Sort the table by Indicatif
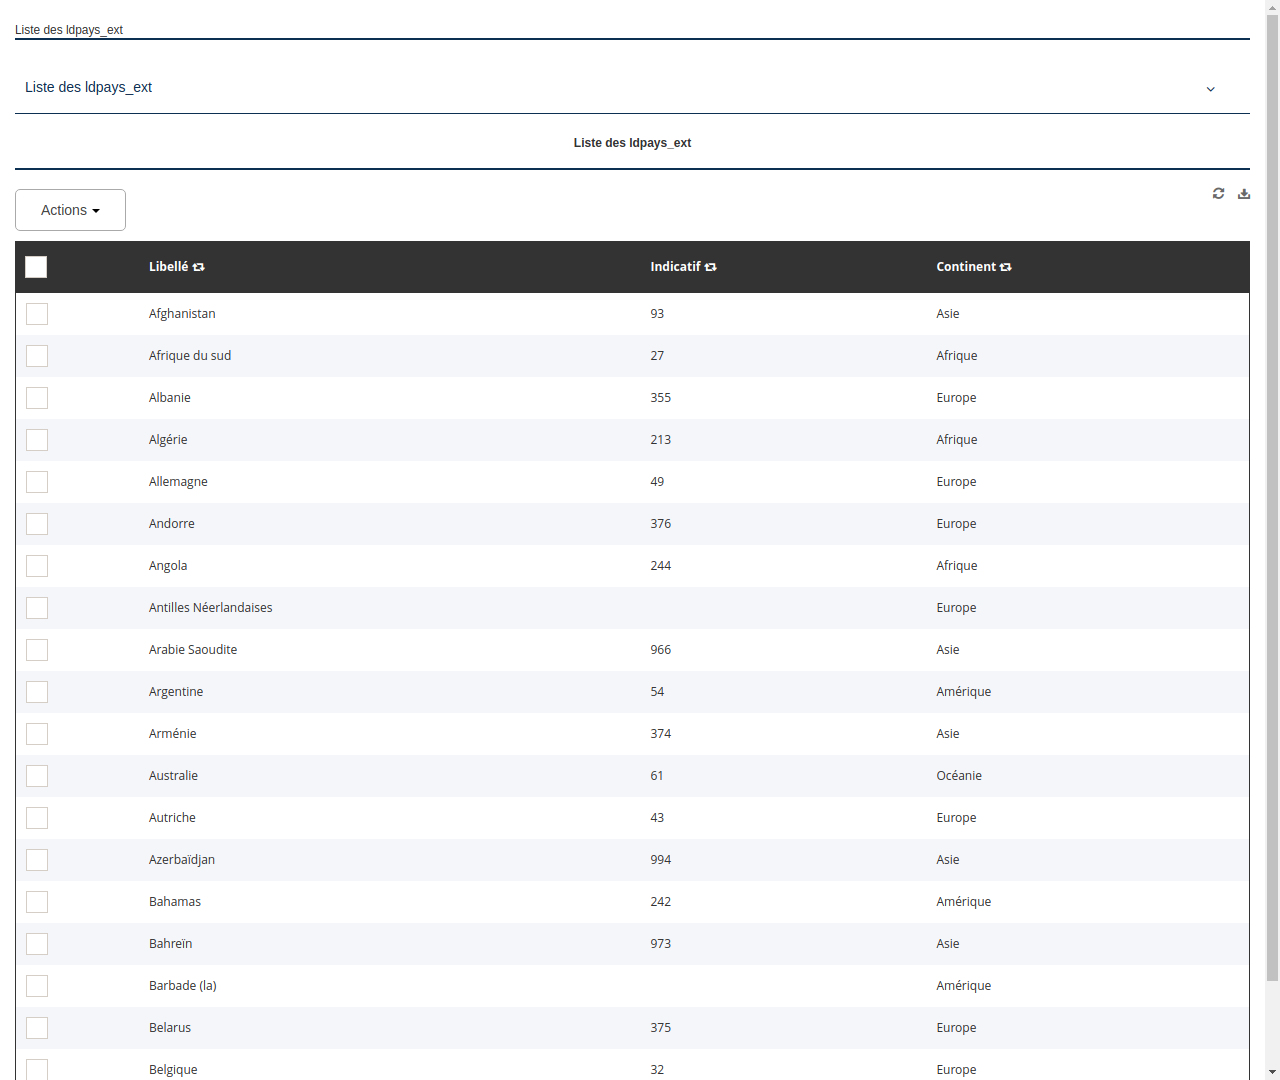The height and width of the screenshot is (1080, 1280). click(x=710, y=267)
